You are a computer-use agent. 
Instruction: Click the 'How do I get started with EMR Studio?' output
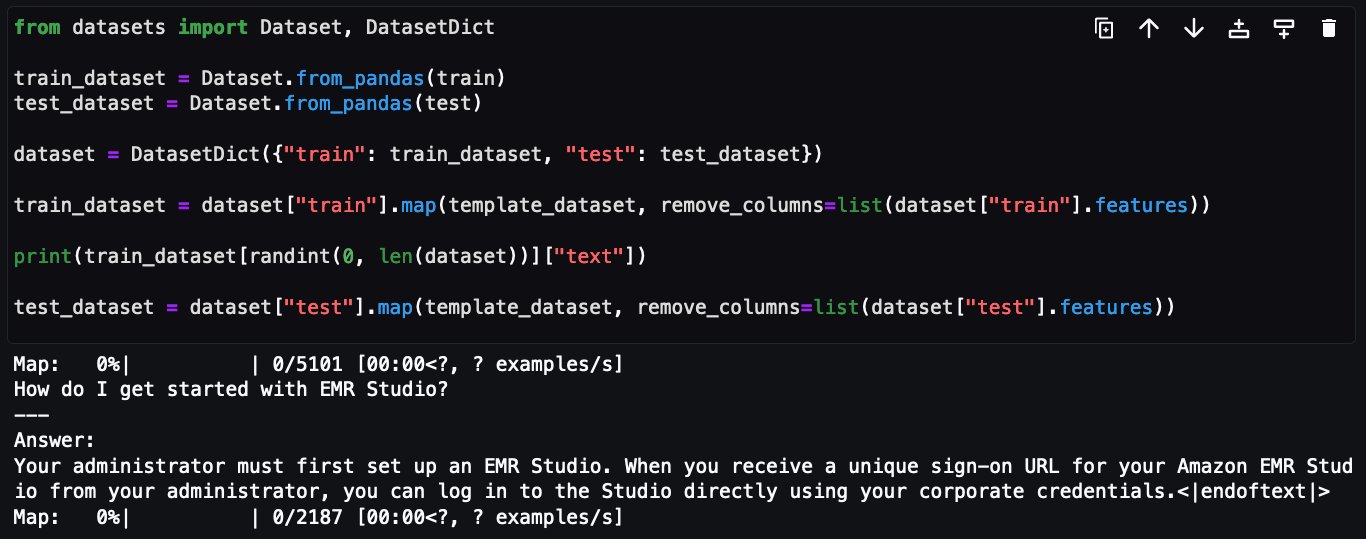(x=231, y=390)
